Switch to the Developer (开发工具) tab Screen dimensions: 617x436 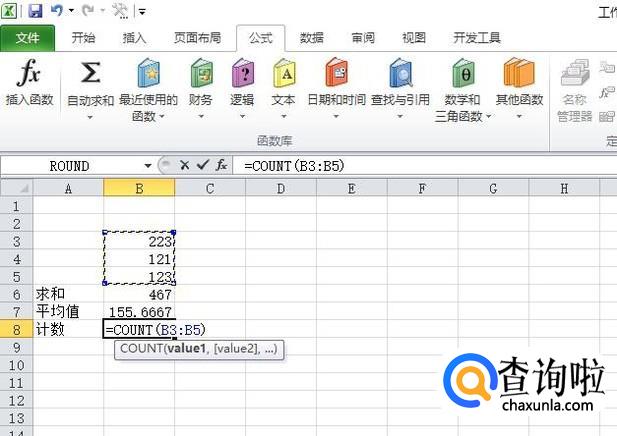pyautogui.click(x=477, y=38)
